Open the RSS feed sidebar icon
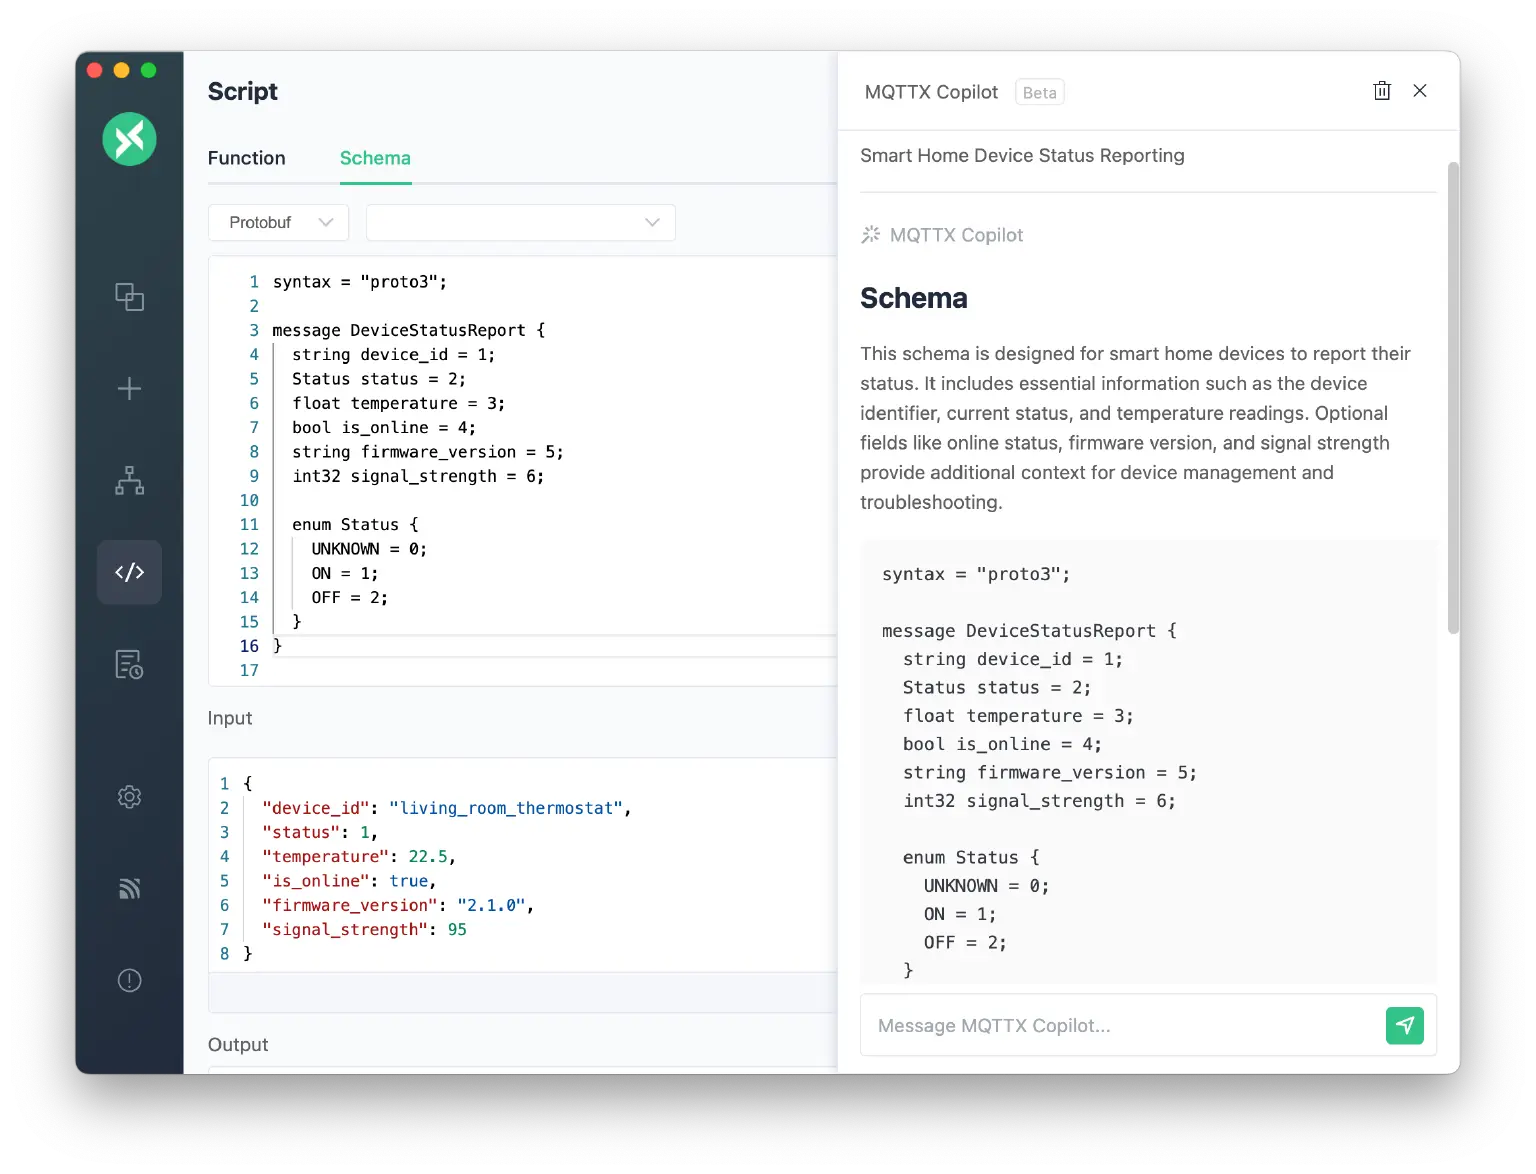This screenshot has height=1174, width=1536. coord(129,888)
